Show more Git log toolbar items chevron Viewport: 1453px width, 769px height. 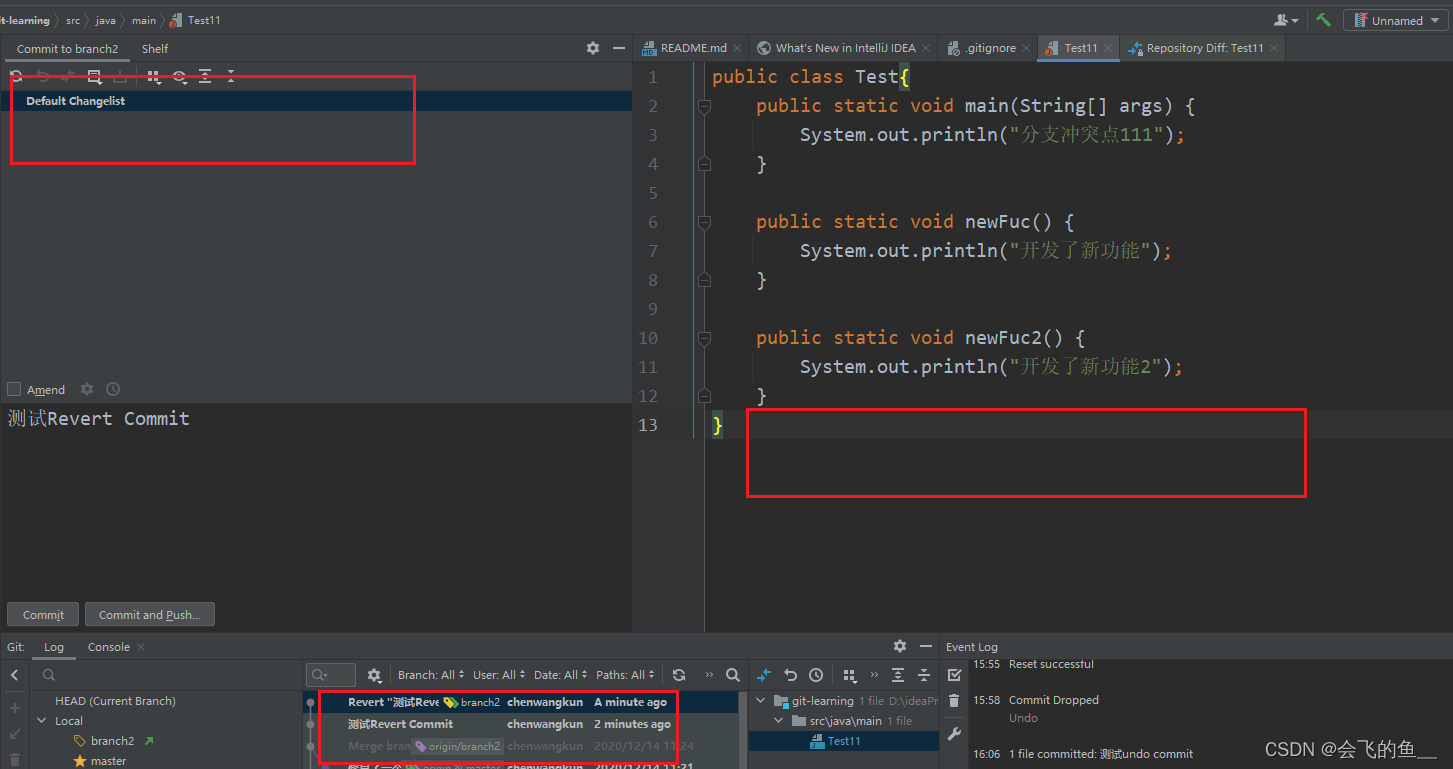click(x=709, y=675)
